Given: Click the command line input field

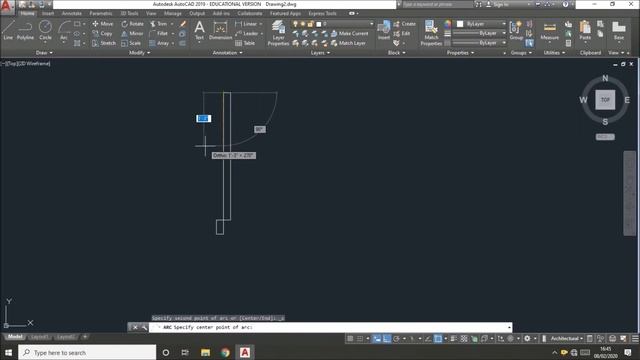Looking at the screenshot, I should pyautogui.click(x=330, y=327).
